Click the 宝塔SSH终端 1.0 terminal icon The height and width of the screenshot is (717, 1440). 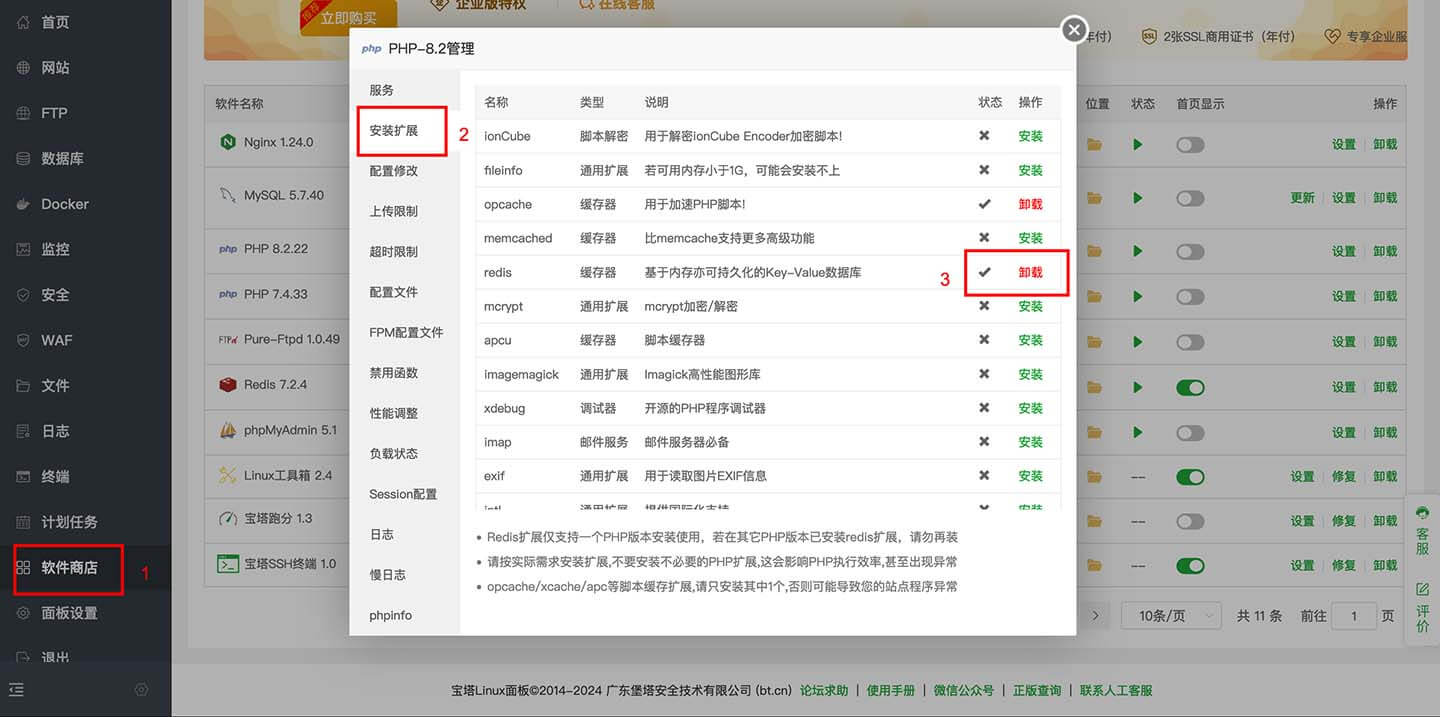[x=227, y=563]
